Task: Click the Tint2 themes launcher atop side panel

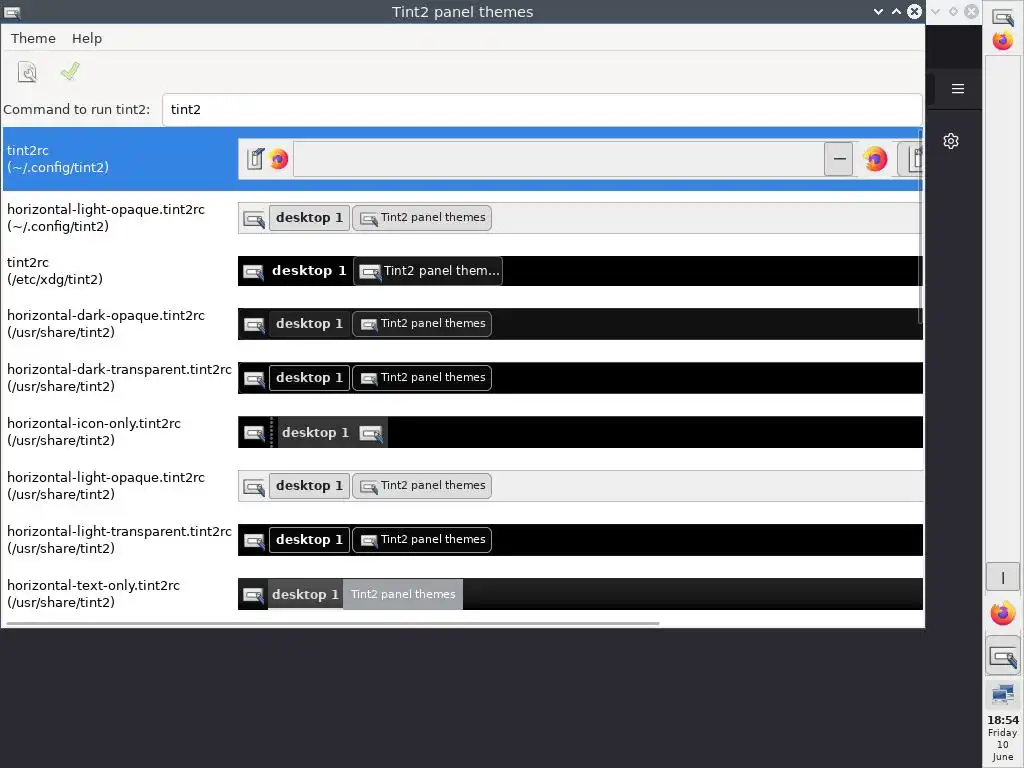Action: click(x=1003, y=16)
